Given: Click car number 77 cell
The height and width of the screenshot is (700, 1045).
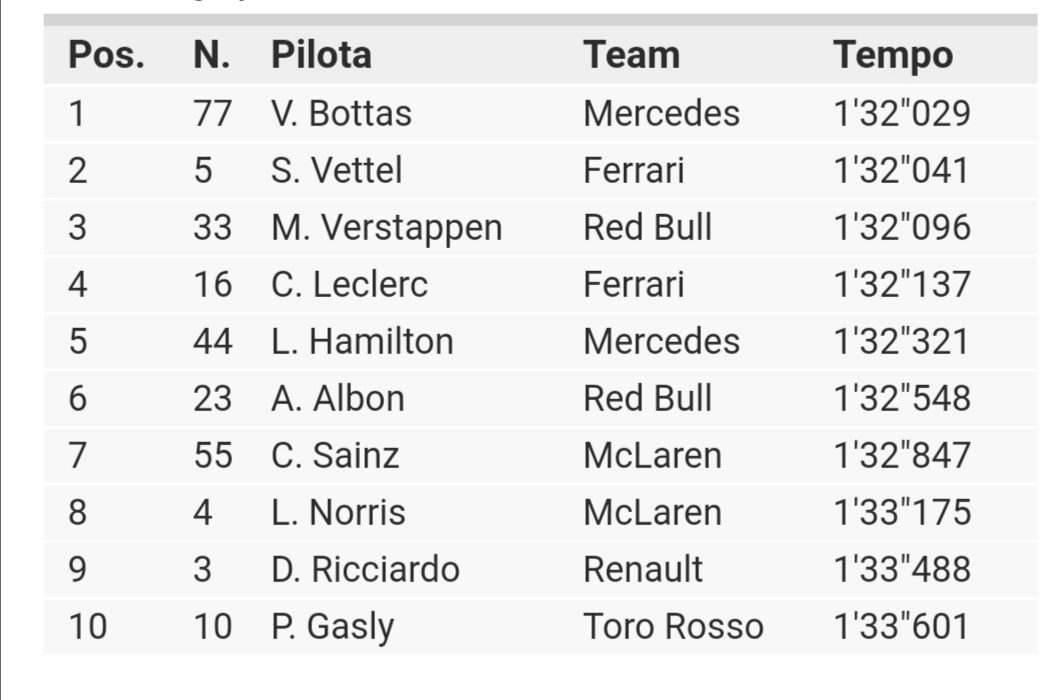Looking at the screenshot, I should (x=213, y=113).
